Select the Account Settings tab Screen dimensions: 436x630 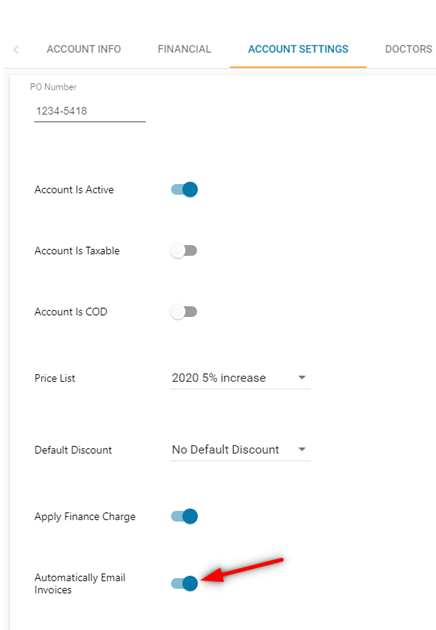tap(298, 49)
